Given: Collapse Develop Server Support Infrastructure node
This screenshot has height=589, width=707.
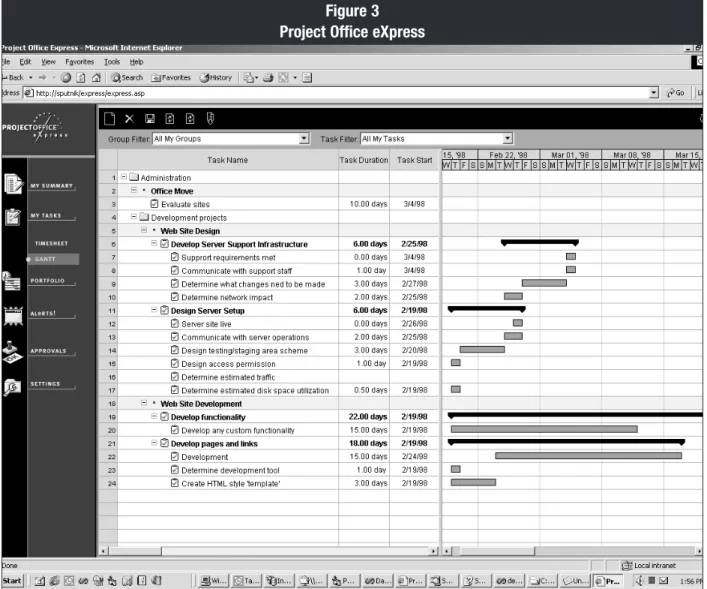Looking at the screenshot, I should tap(154, 244).
